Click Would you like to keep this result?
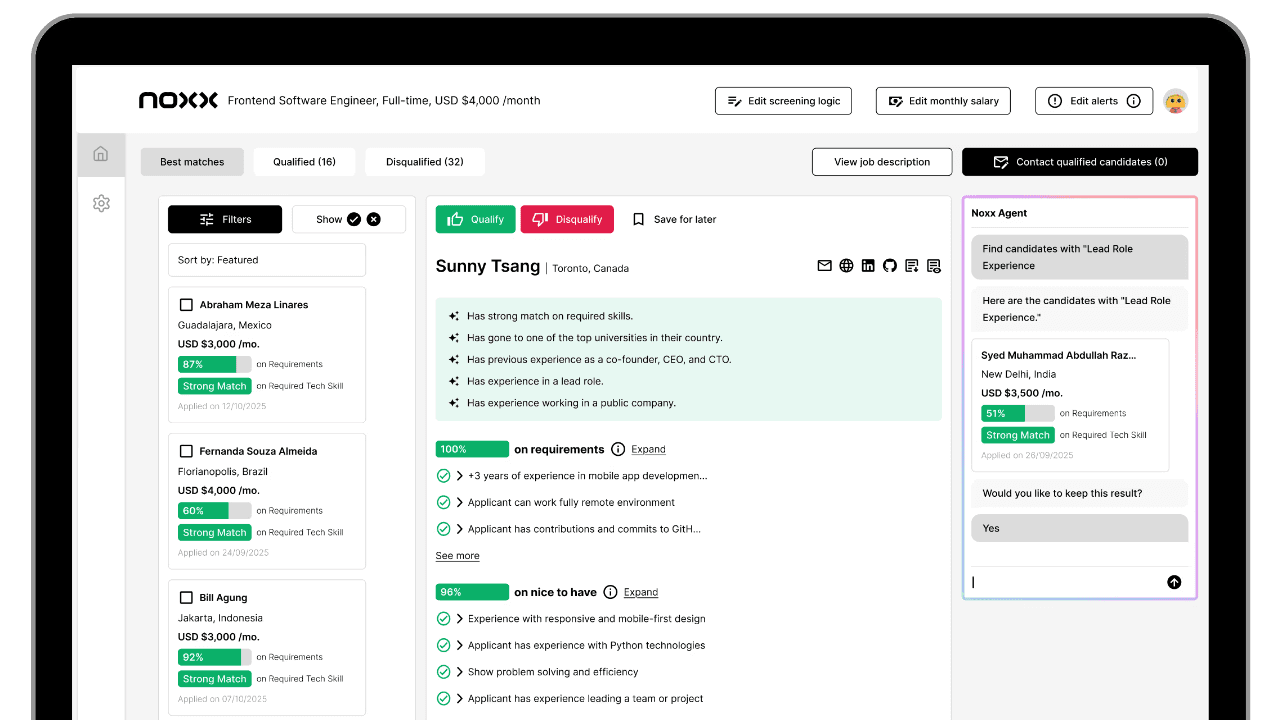1280x720 pixels. coord(1080,493)
